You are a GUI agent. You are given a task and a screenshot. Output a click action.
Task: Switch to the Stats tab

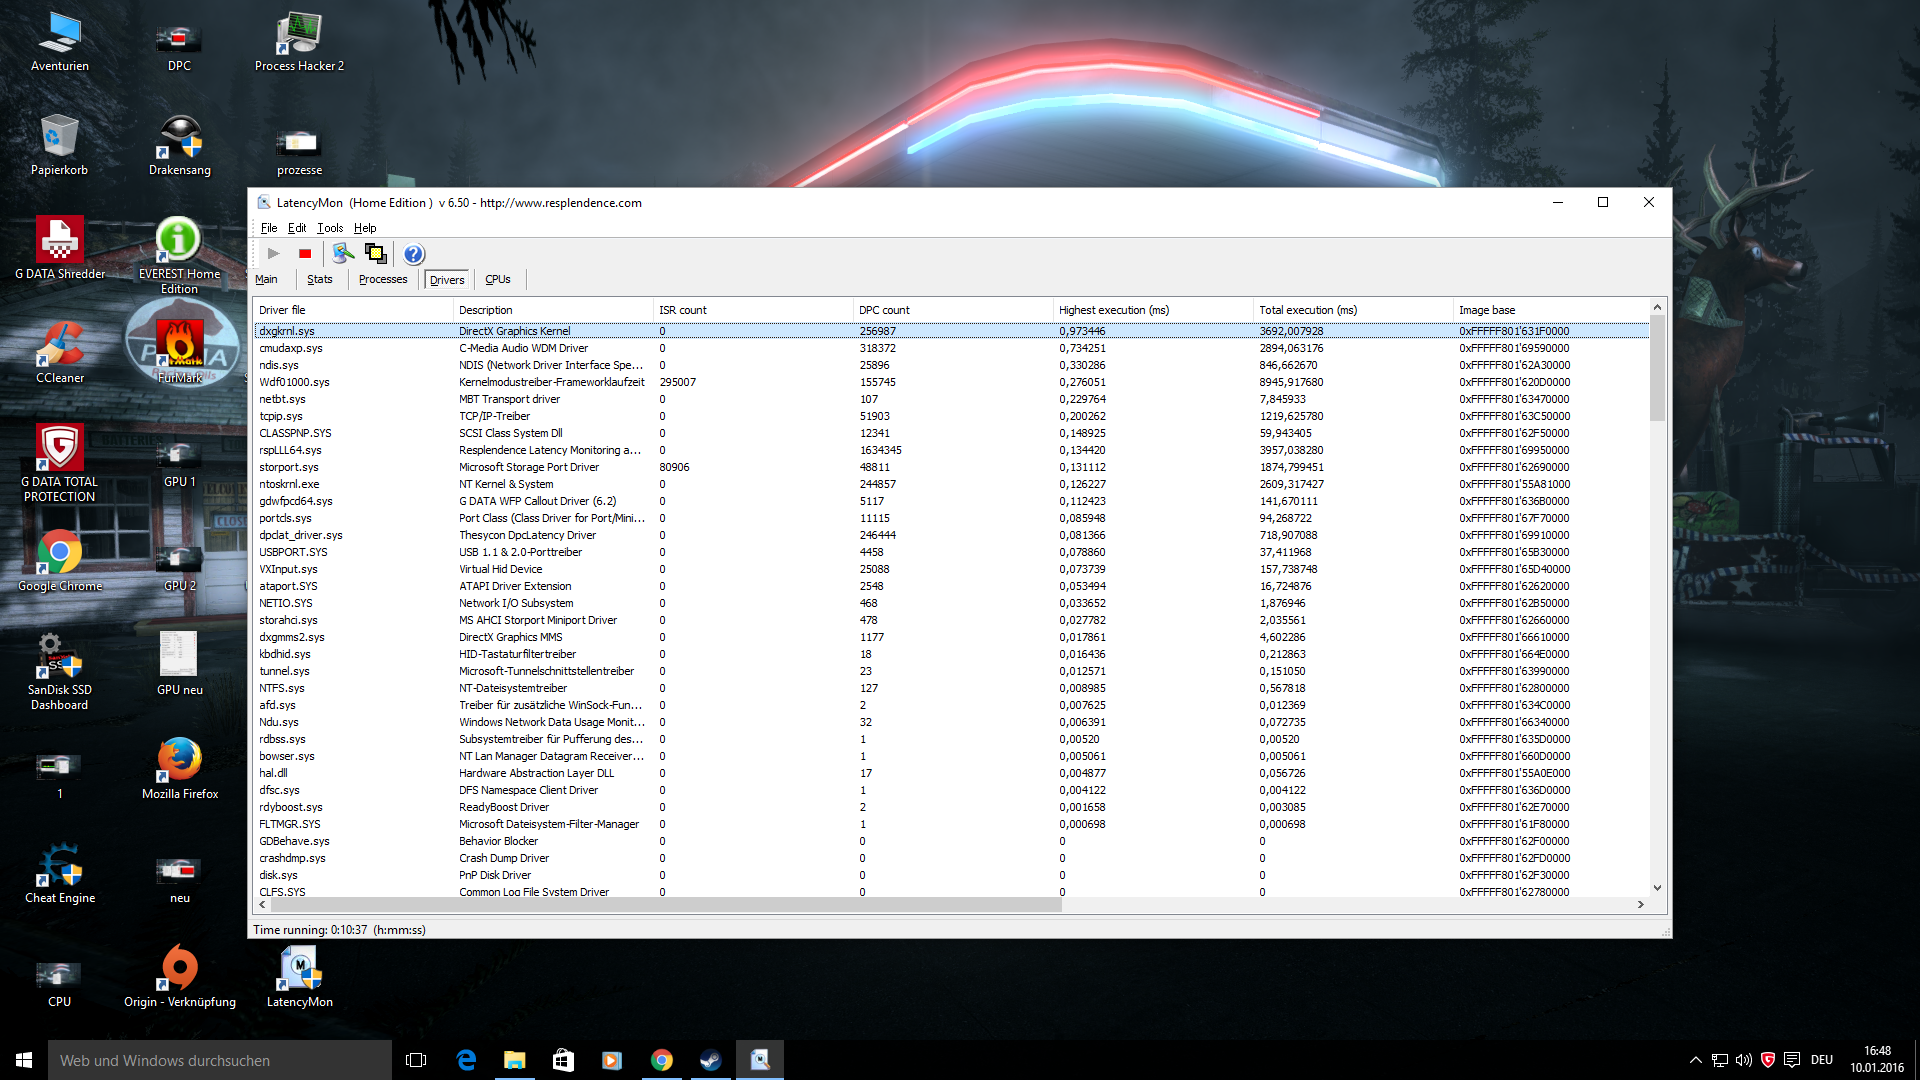click(320, 280)
